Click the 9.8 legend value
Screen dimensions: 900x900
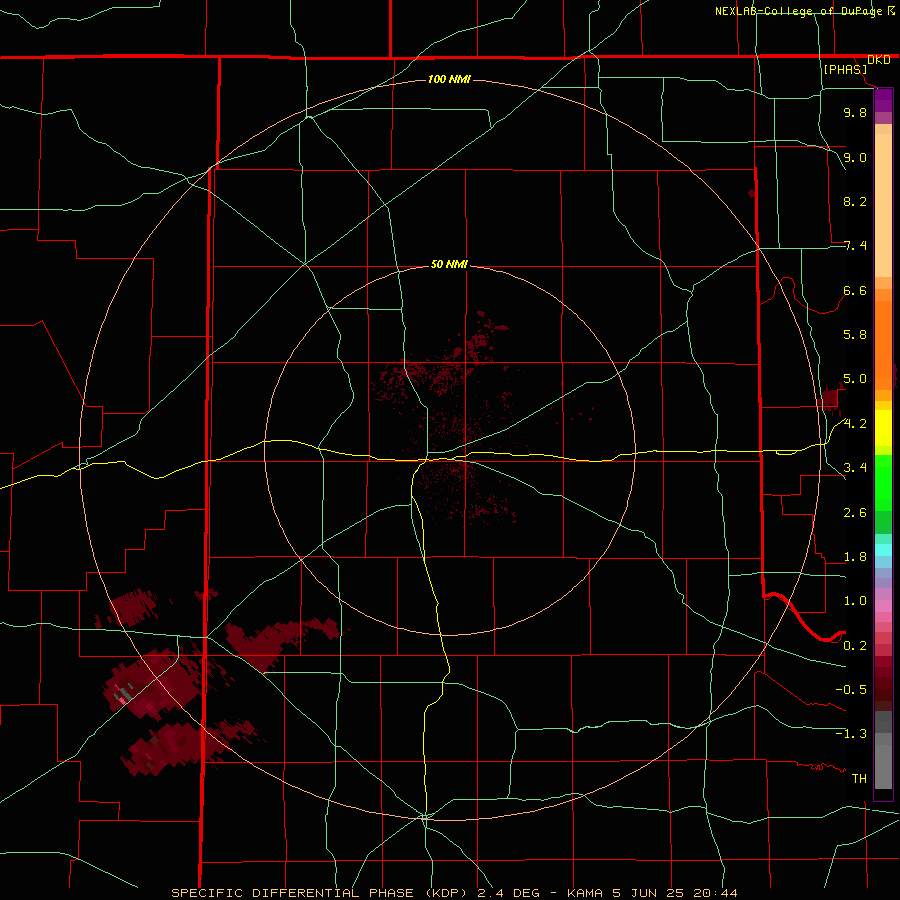pyautogui.click(x=855, y=112)
